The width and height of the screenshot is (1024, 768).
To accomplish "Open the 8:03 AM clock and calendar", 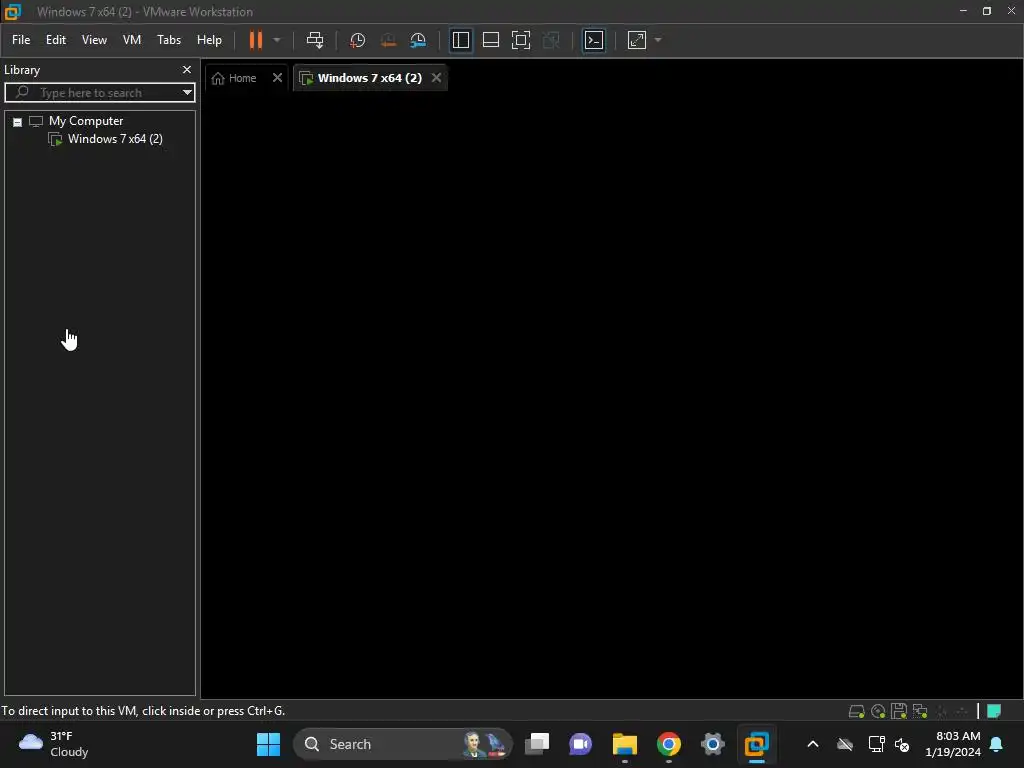I will pyautogui.click(x=953, y=744).
